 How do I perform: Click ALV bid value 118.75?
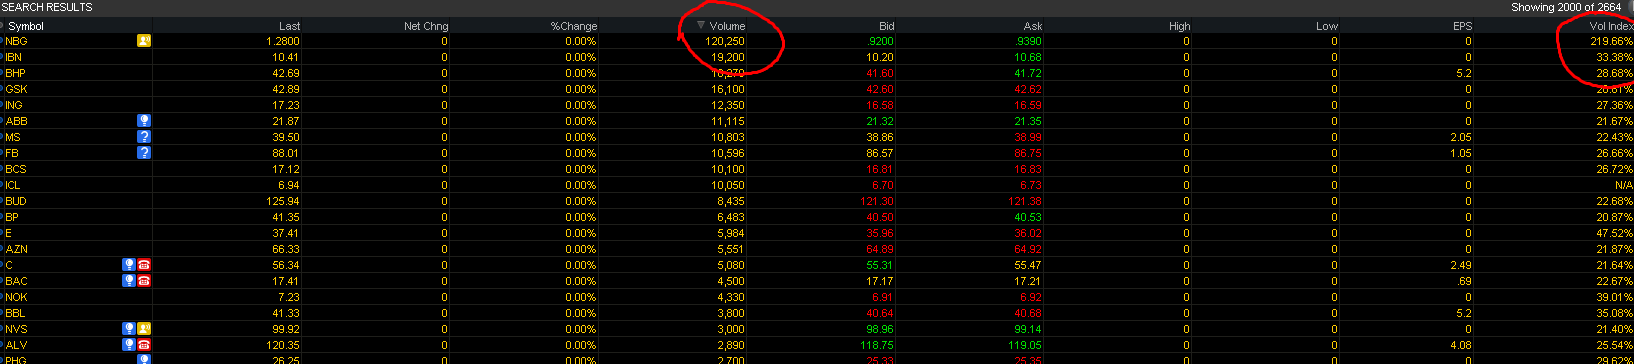[x=877, y=345]
